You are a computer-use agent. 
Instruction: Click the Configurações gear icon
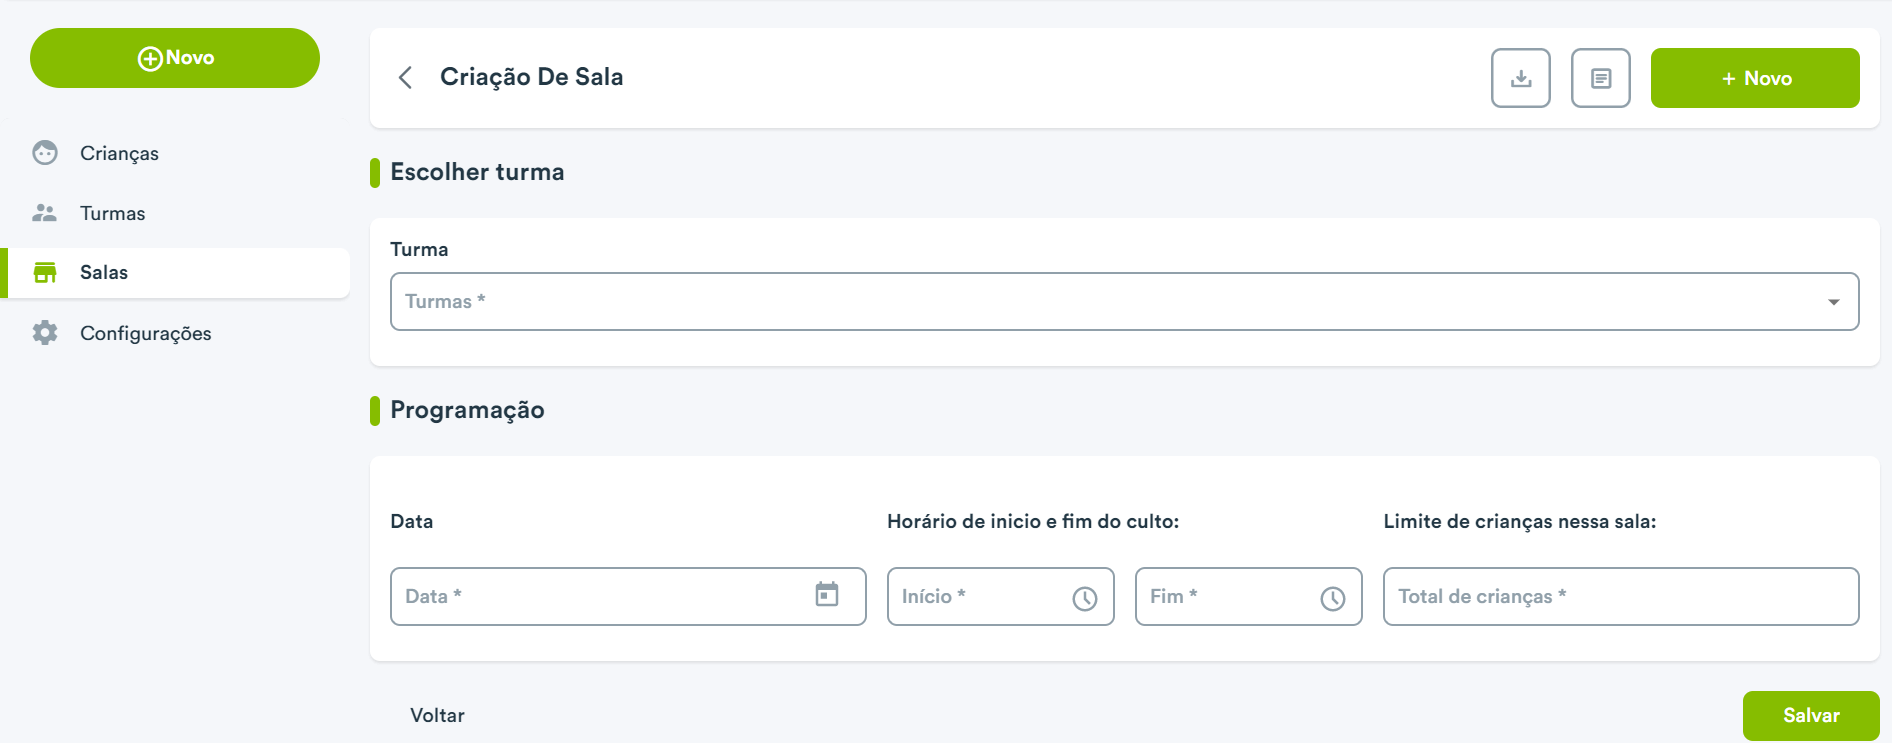[x=45, y=333]
